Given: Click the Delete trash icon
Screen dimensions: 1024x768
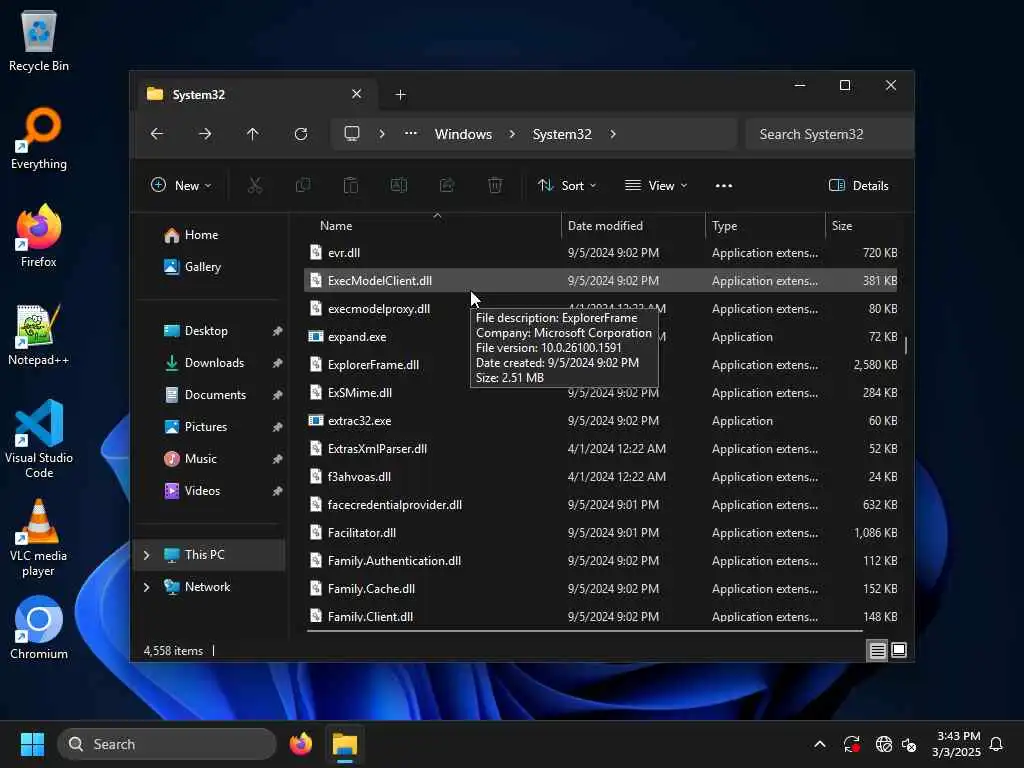Looking at the screenshot, I should [x=495, y=185].
